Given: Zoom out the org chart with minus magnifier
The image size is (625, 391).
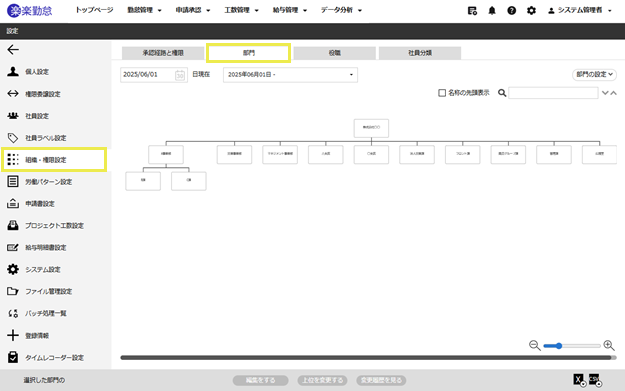Looking at the screenshot, I should (535, 346).
